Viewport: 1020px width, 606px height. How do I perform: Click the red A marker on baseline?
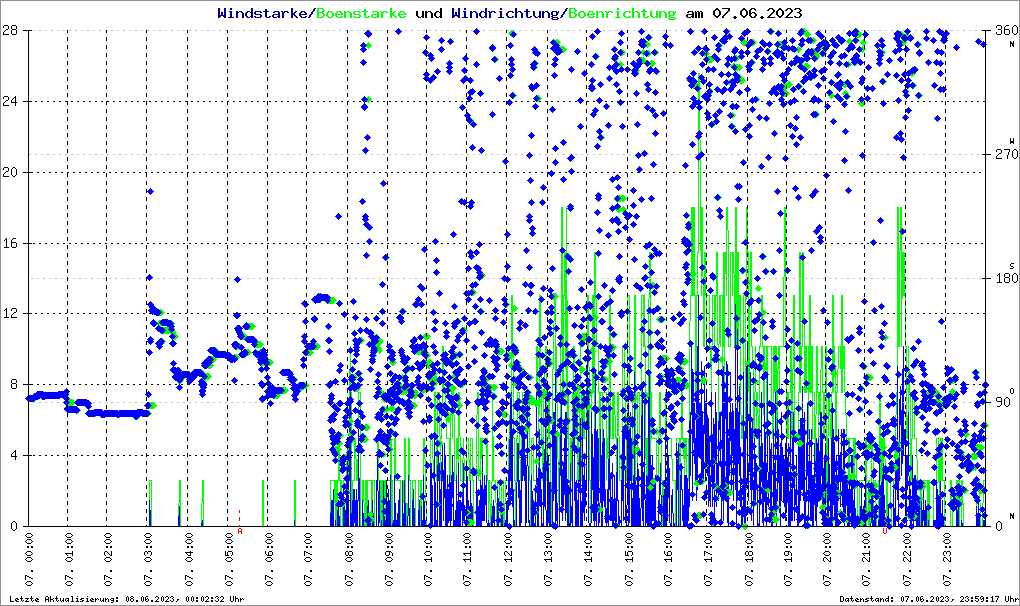tap(240, 532)
